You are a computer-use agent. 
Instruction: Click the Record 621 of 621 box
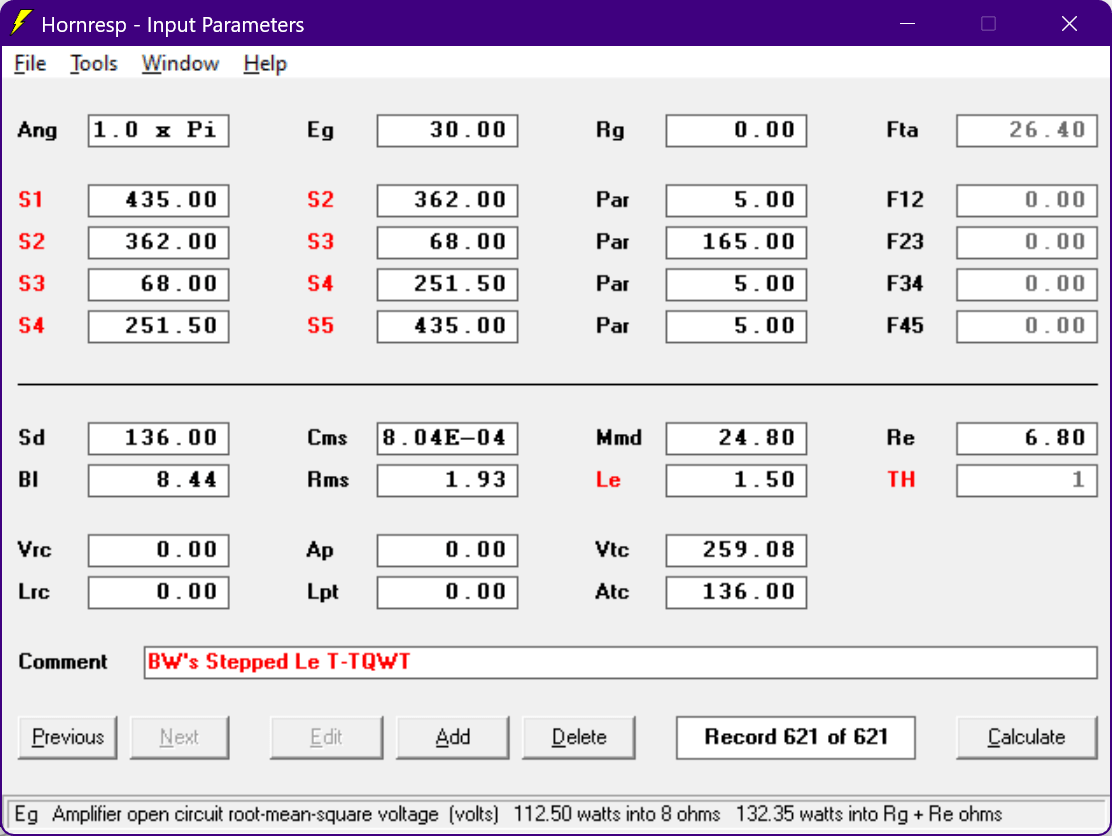(796, 737)
